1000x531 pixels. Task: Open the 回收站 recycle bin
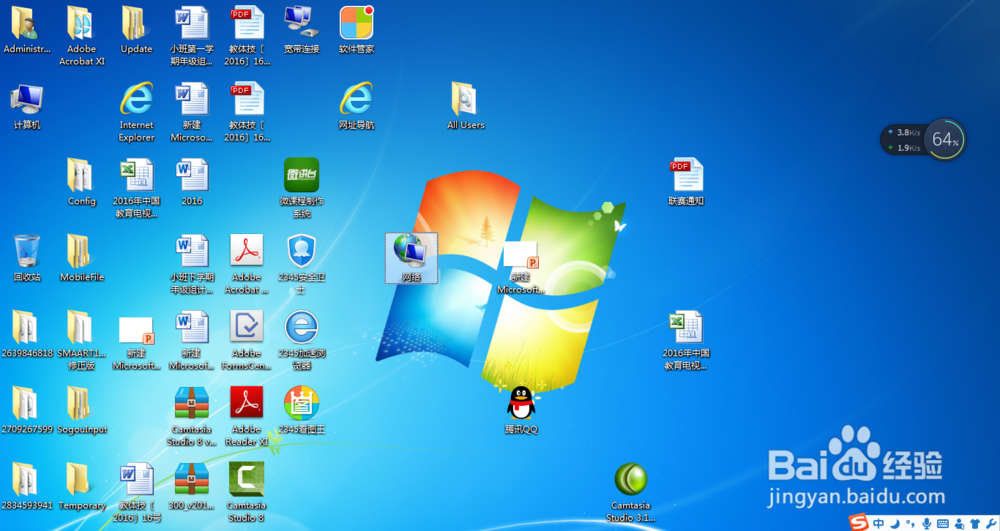(x=26, y=258)
